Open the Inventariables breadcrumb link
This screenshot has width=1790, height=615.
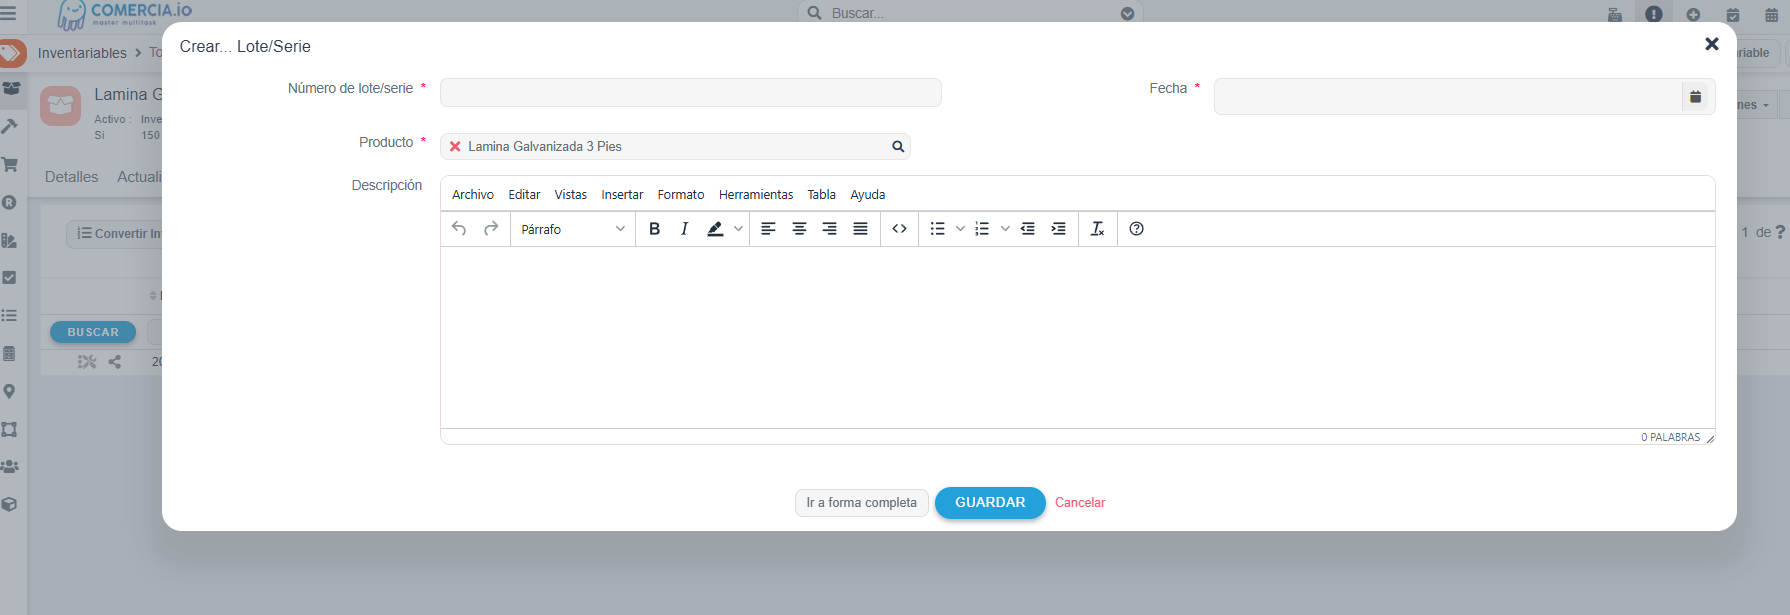pyautogui.click(x=82, y=53)
